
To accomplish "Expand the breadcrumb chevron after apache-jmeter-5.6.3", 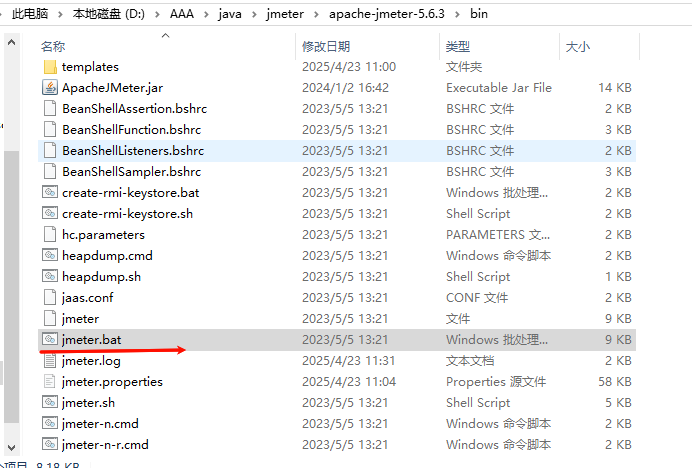I will (458, 14).
